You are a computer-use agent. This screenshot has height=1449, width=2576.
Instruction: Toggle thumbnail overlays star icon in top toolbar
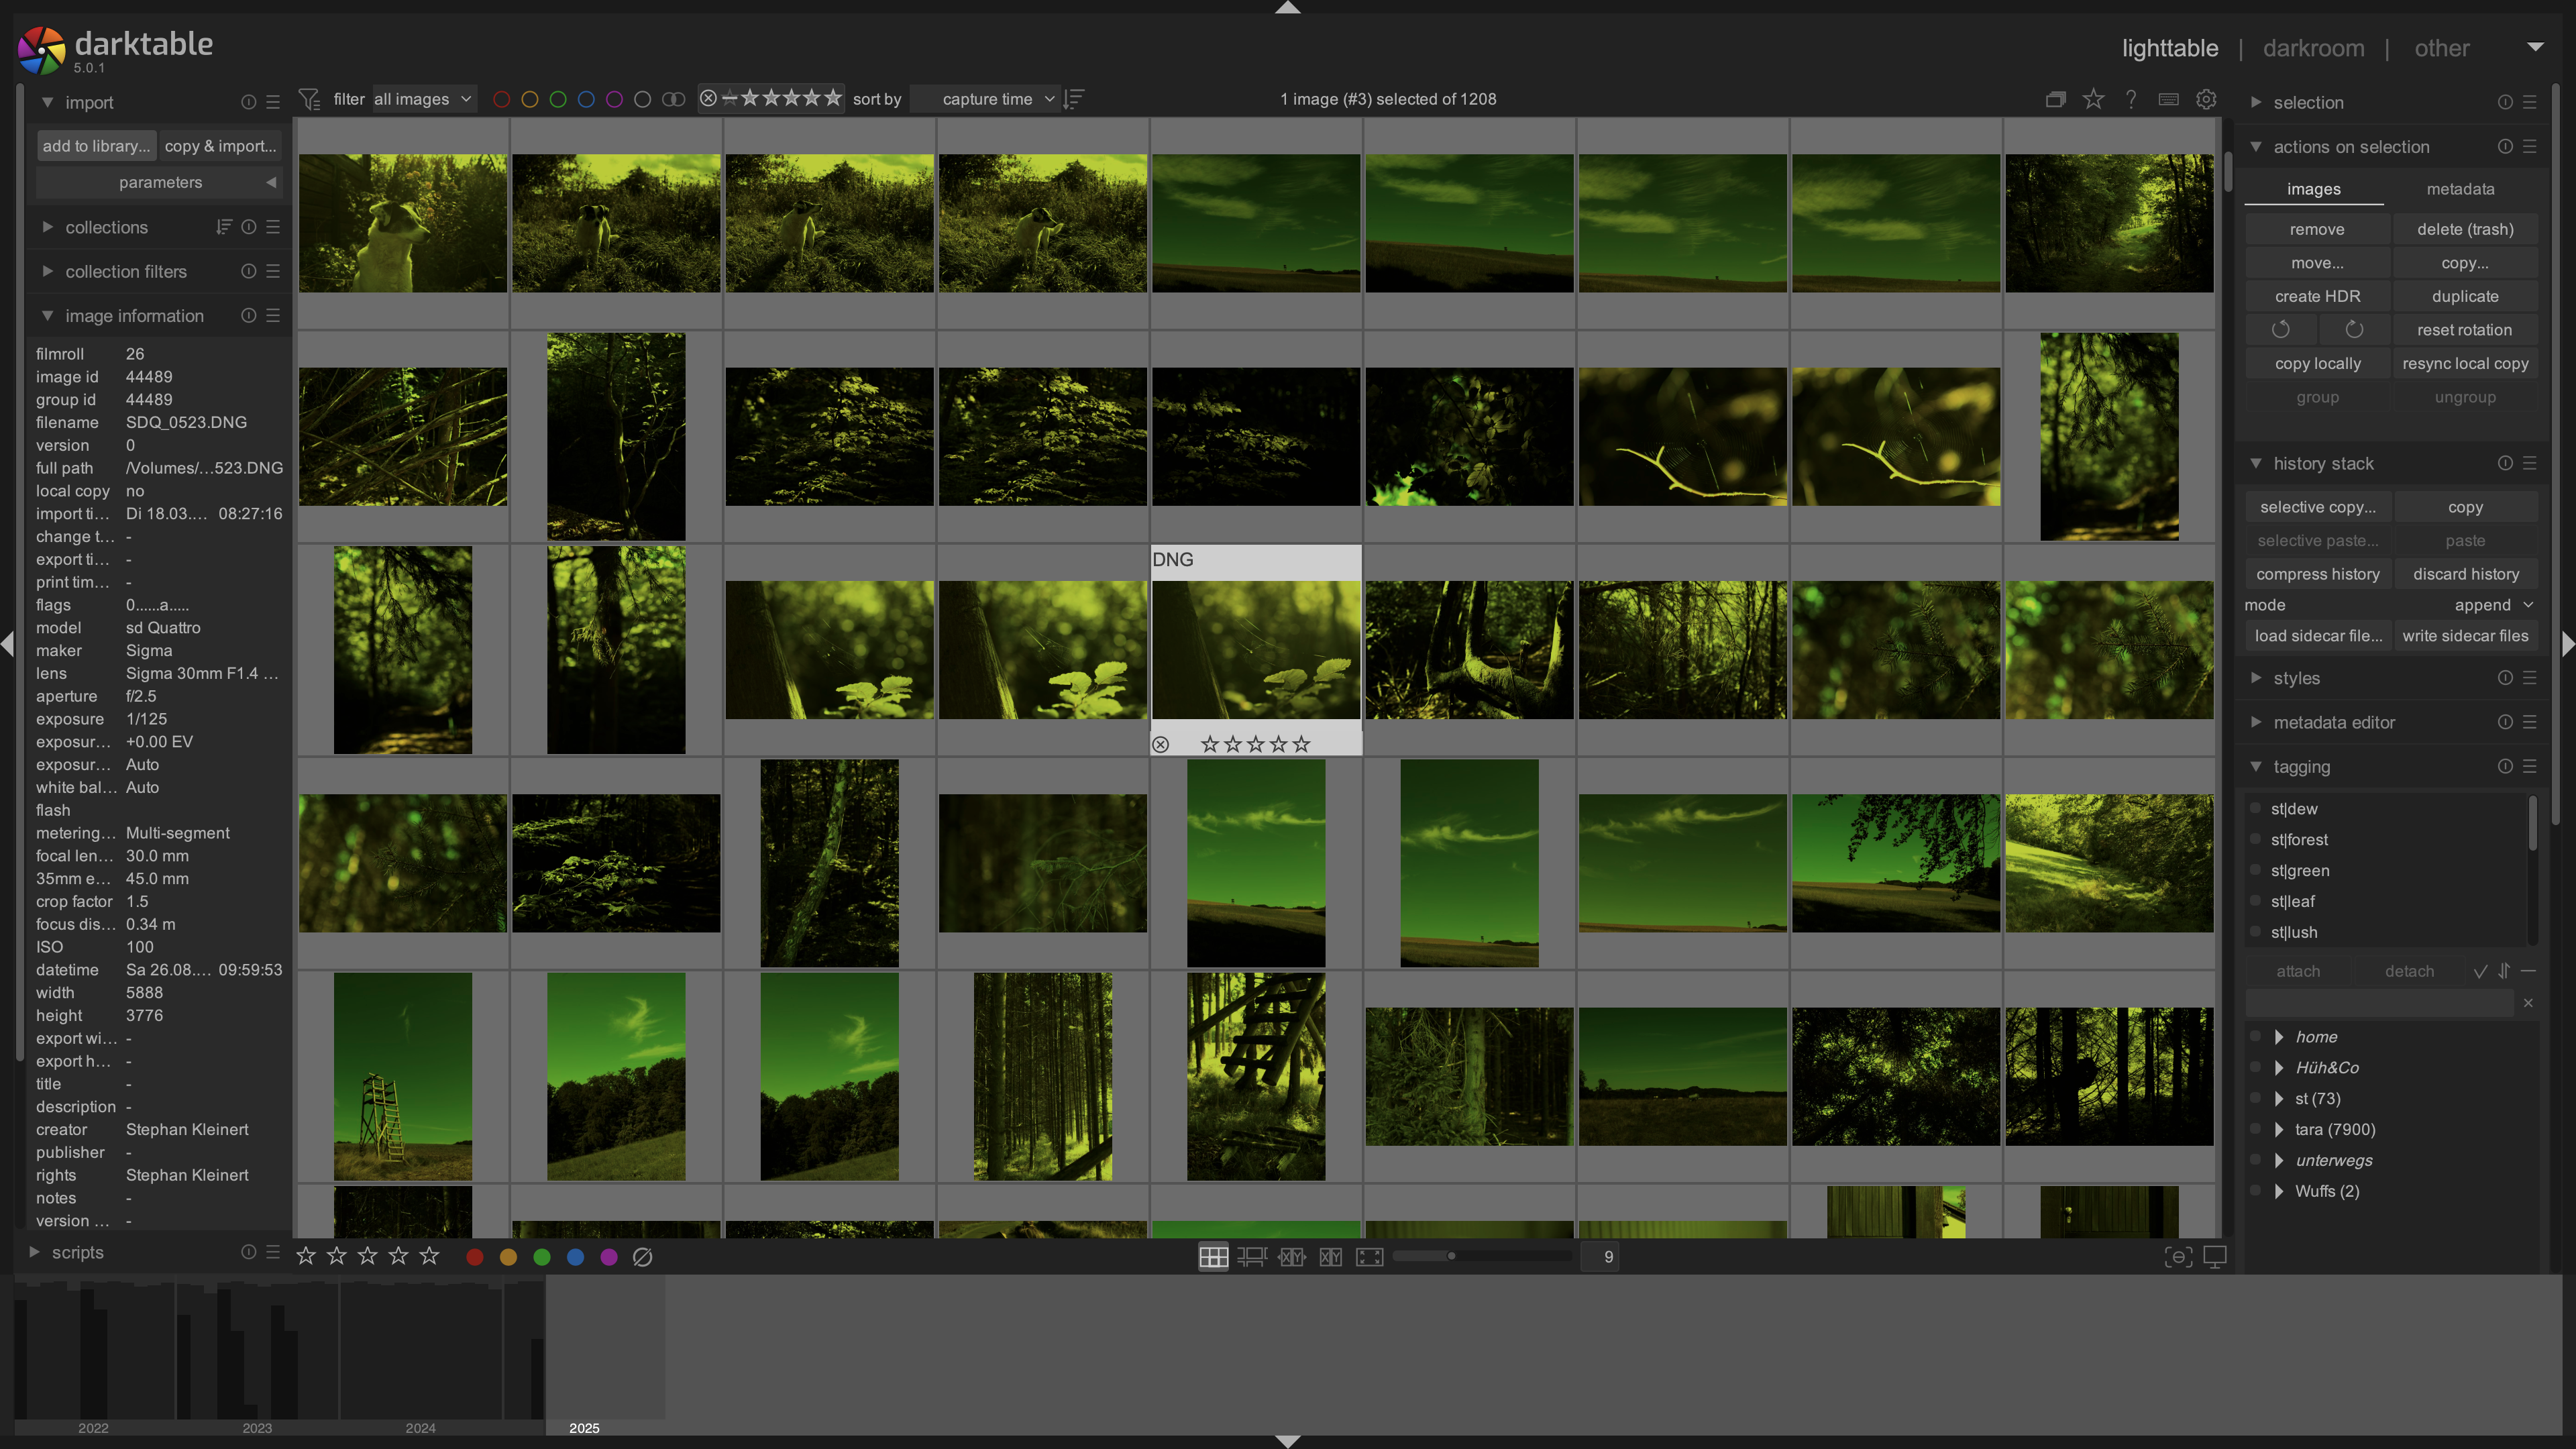2093,99
